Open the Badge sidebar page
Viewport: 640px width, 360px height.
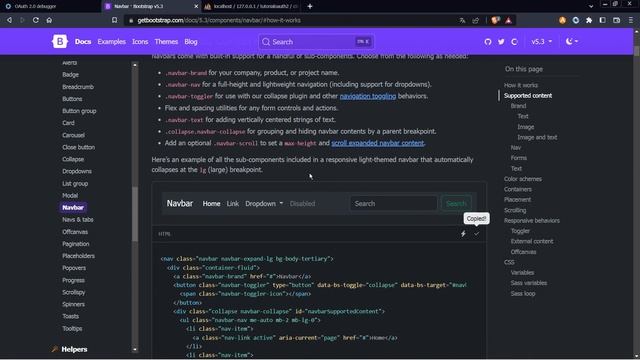[71, 75]
